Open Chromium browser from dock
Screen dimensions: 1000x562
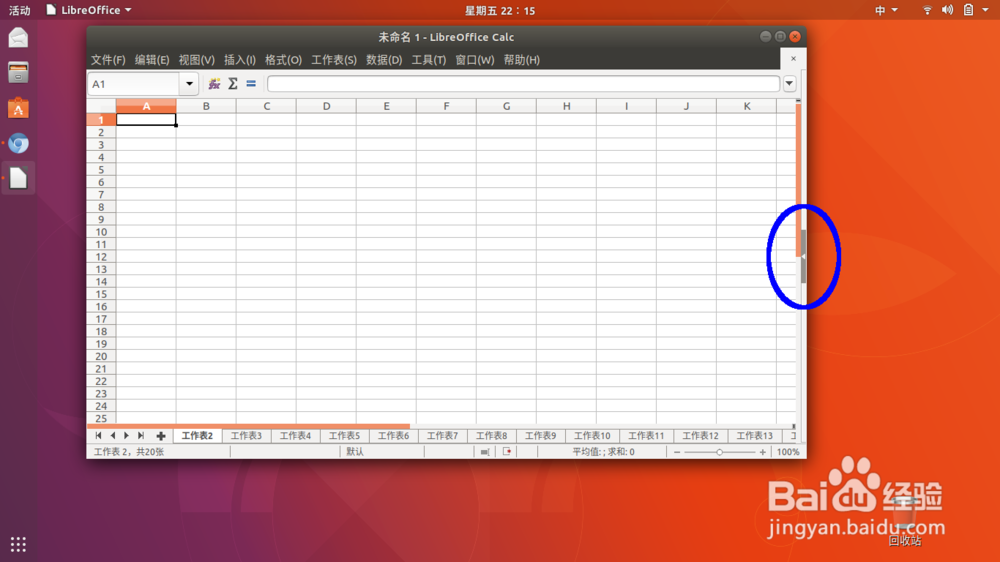[18, 144]
